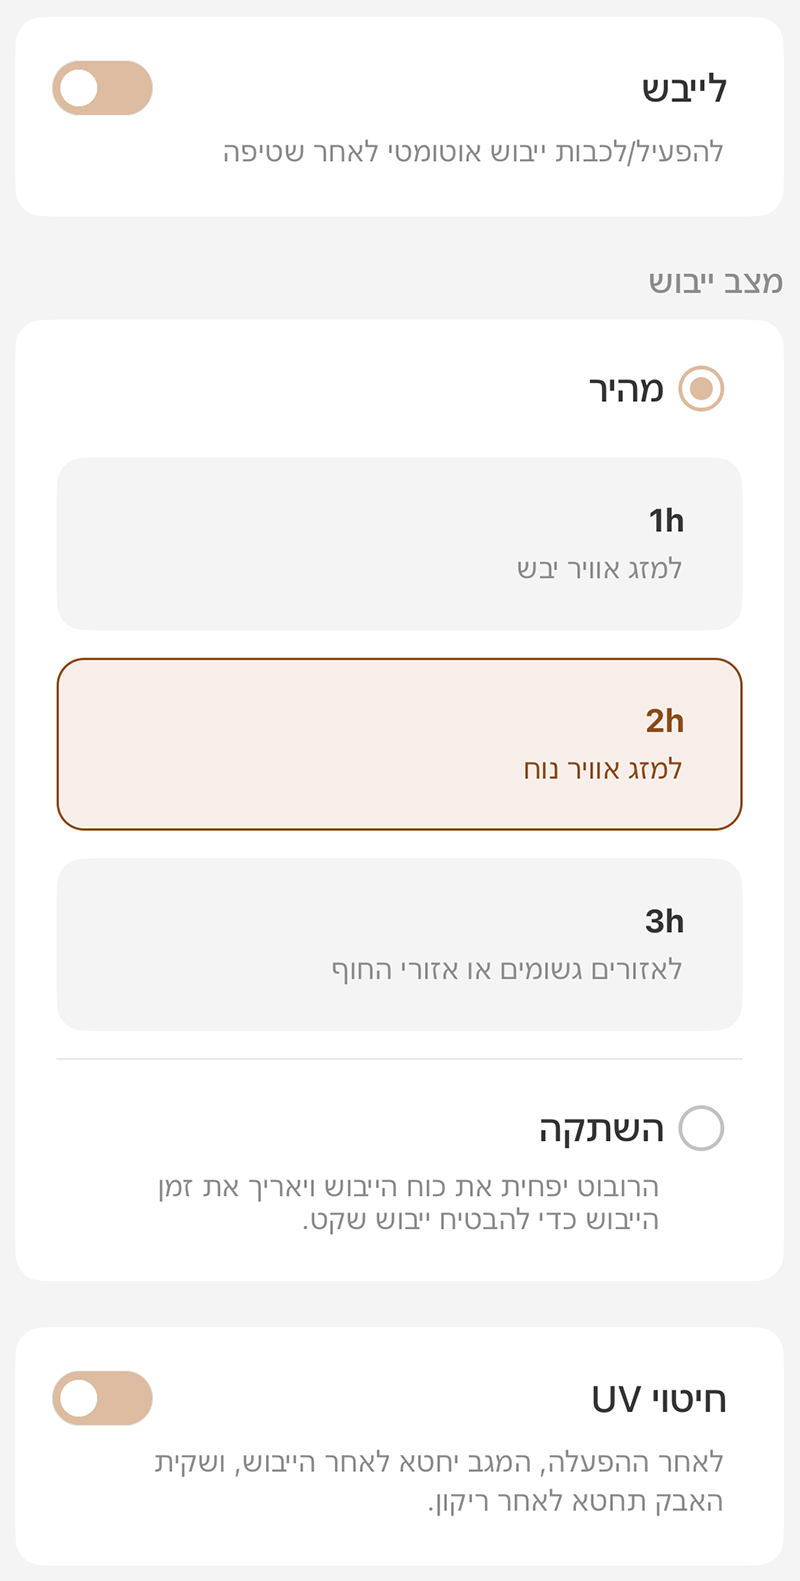The width and height of the screenshot is (800, 1581).
Task: Choose the 3h drying duration card
Action: coord(400,944)
